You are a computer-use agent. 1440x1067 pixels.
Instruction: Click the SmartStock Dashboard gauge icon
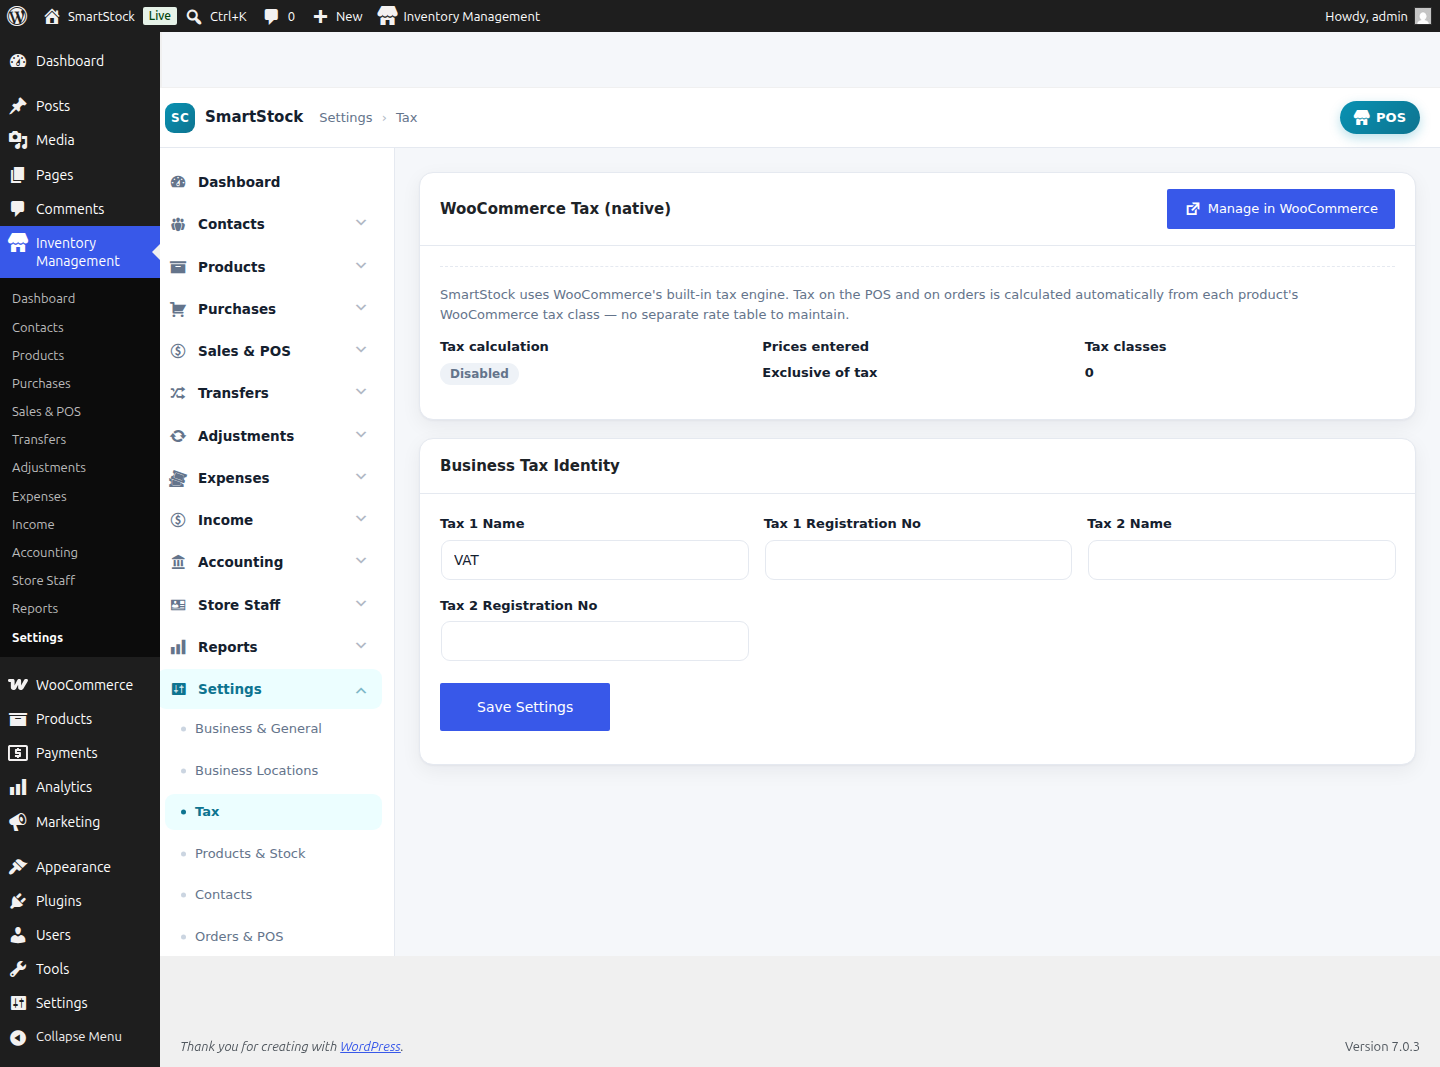click(x=178, y=182)
